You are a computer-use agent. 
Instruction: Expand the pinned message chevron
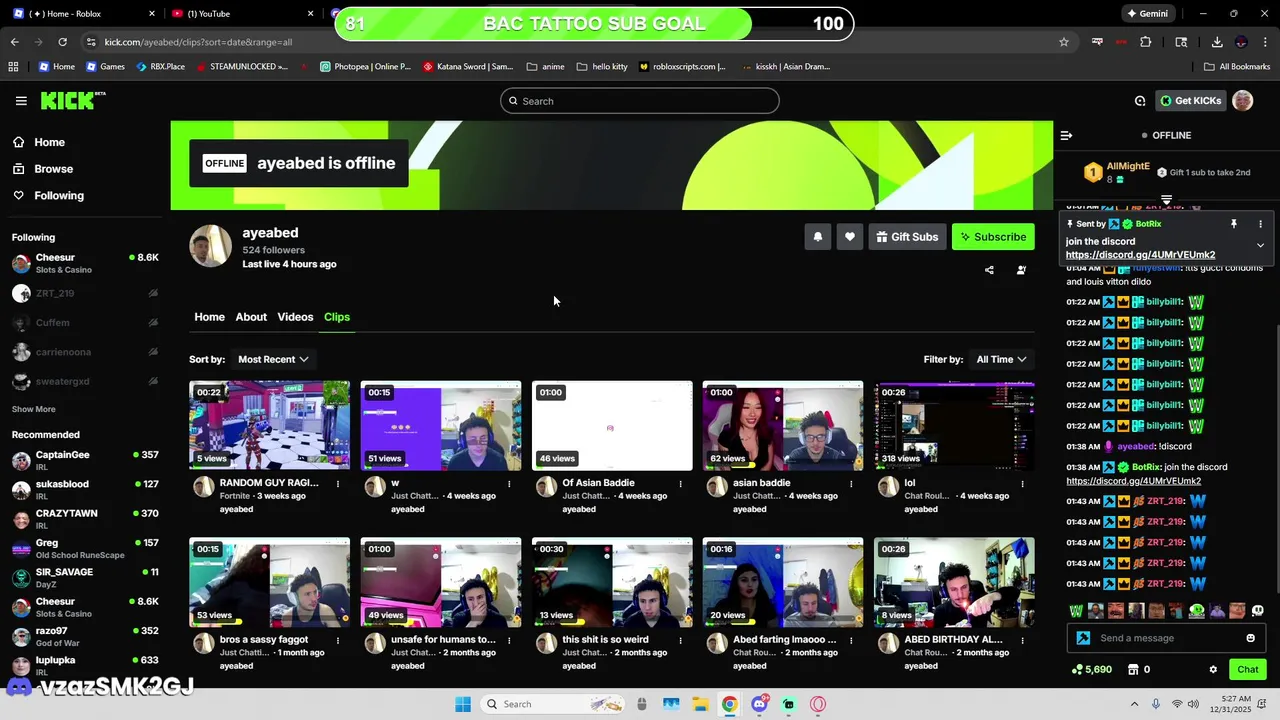pyautogui.click(x=1260, y=245)
